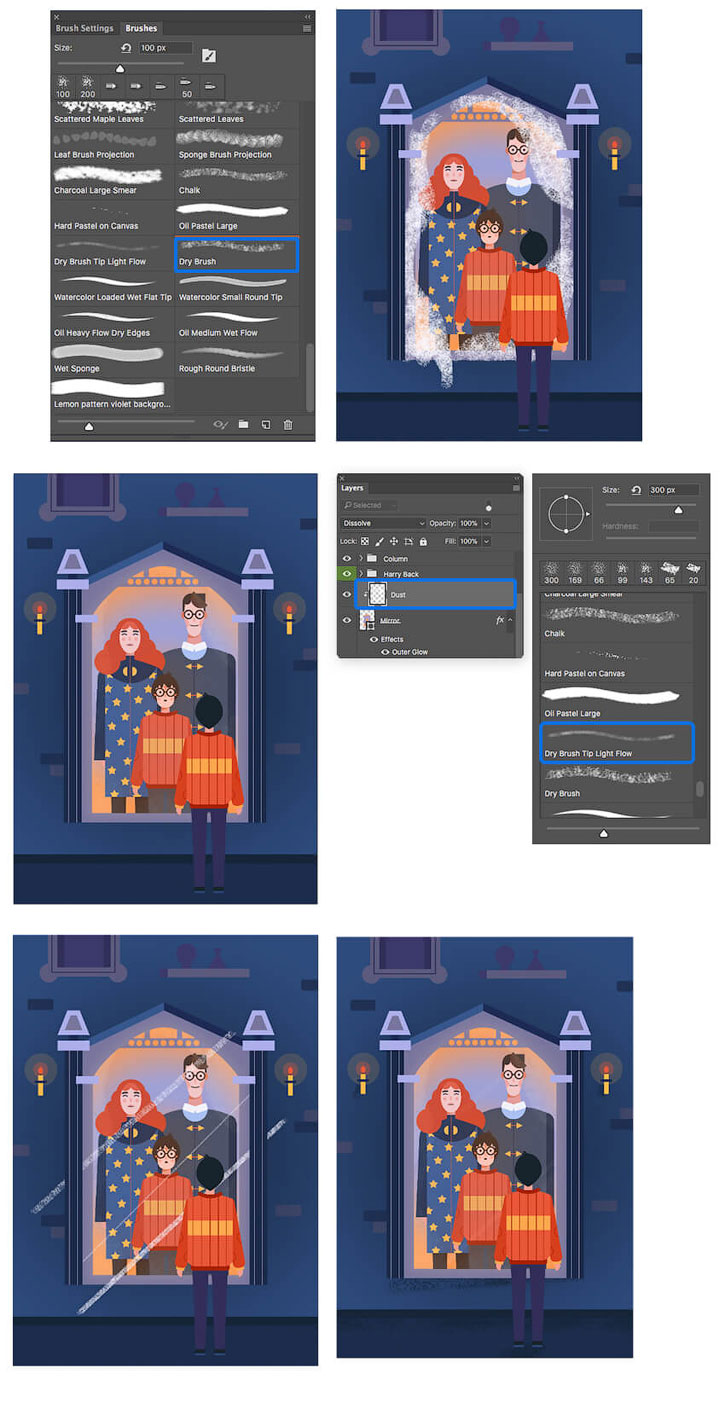Open the Layers tab

pyautogui.click(x=352, y=488)
